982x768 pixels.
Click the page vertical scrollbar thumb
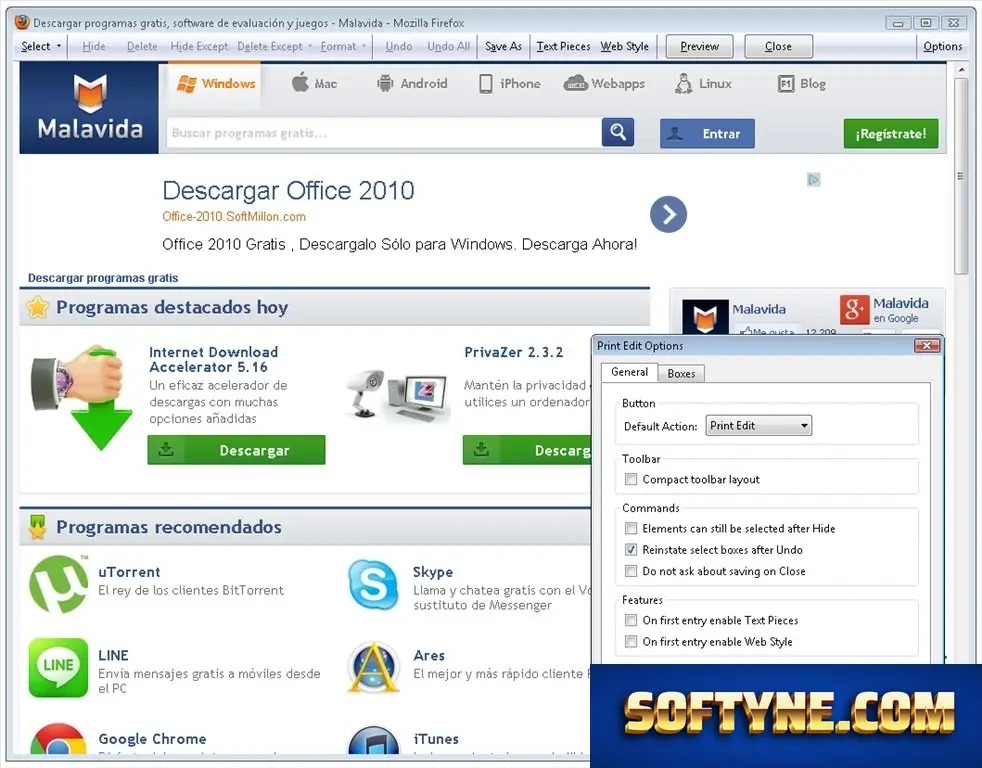tap(961, 176)
